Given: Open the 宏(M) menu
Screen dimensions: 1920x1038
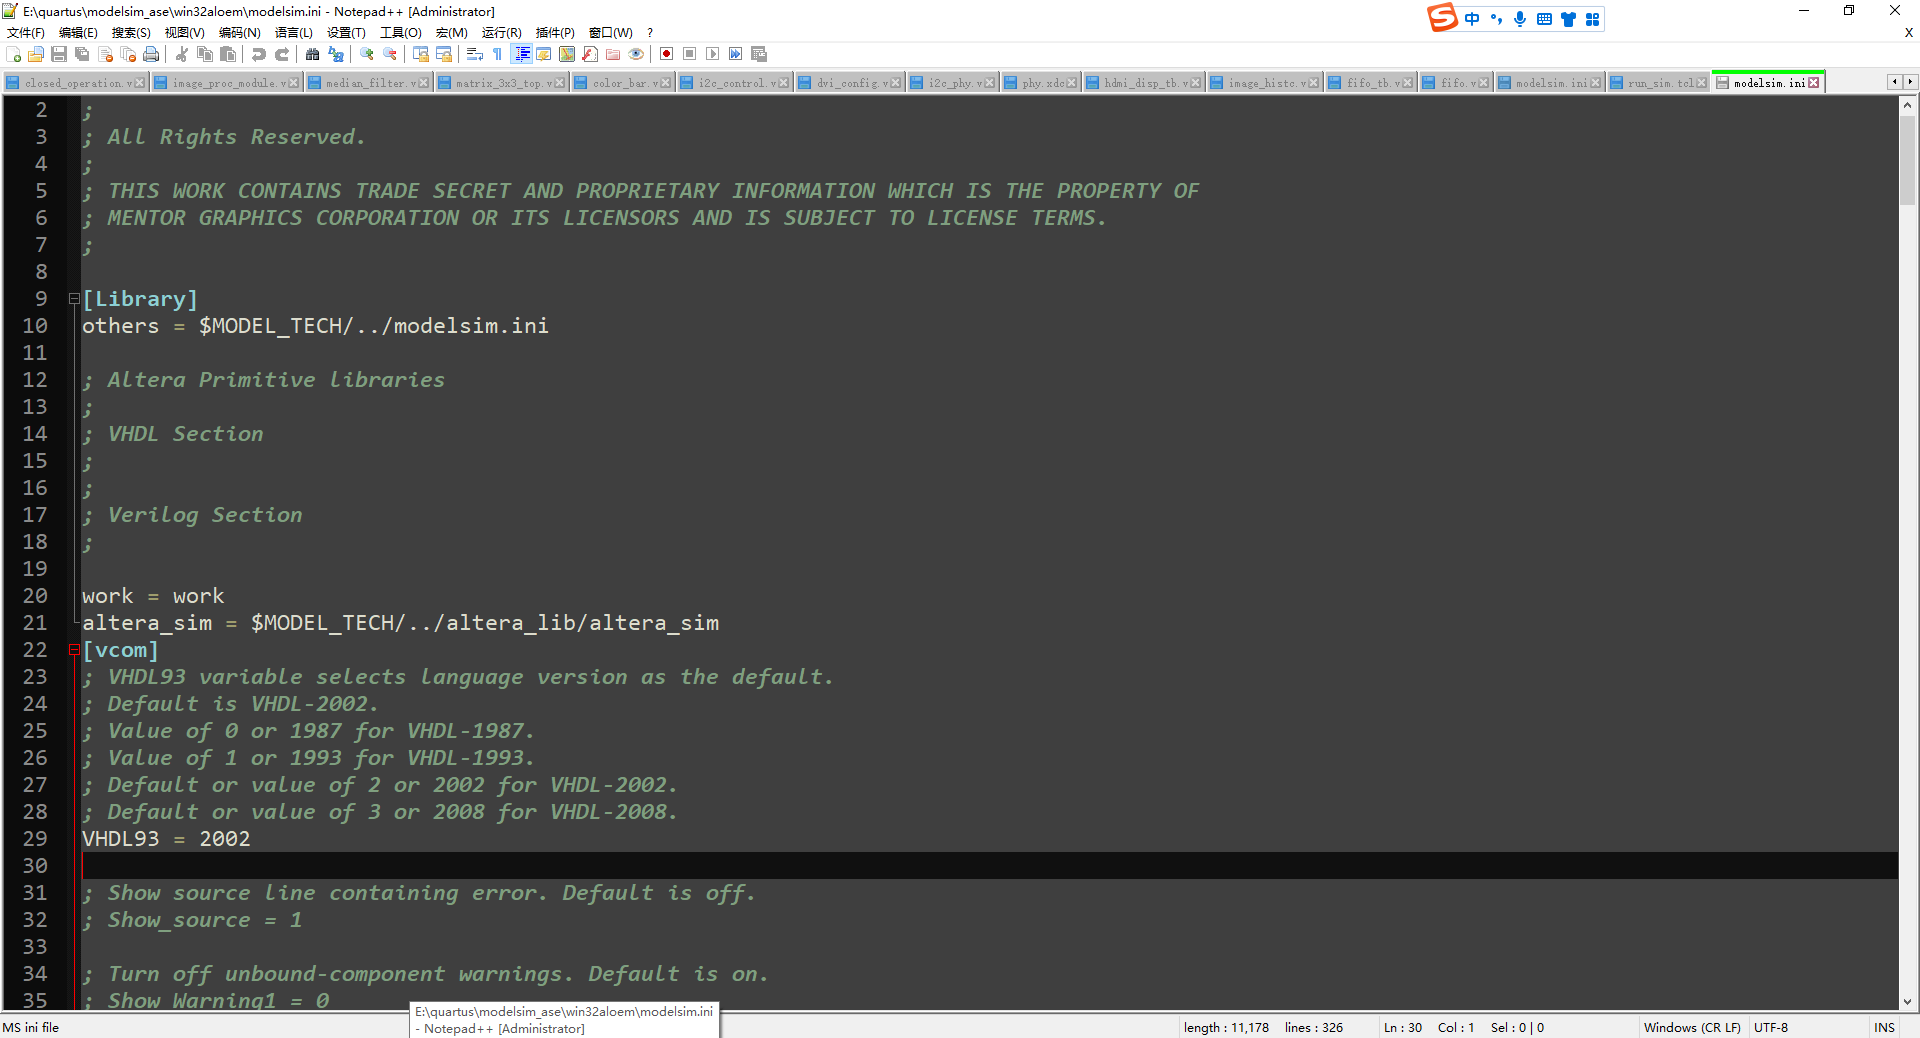Looking at the screenshot, I should tap(451, 33).
